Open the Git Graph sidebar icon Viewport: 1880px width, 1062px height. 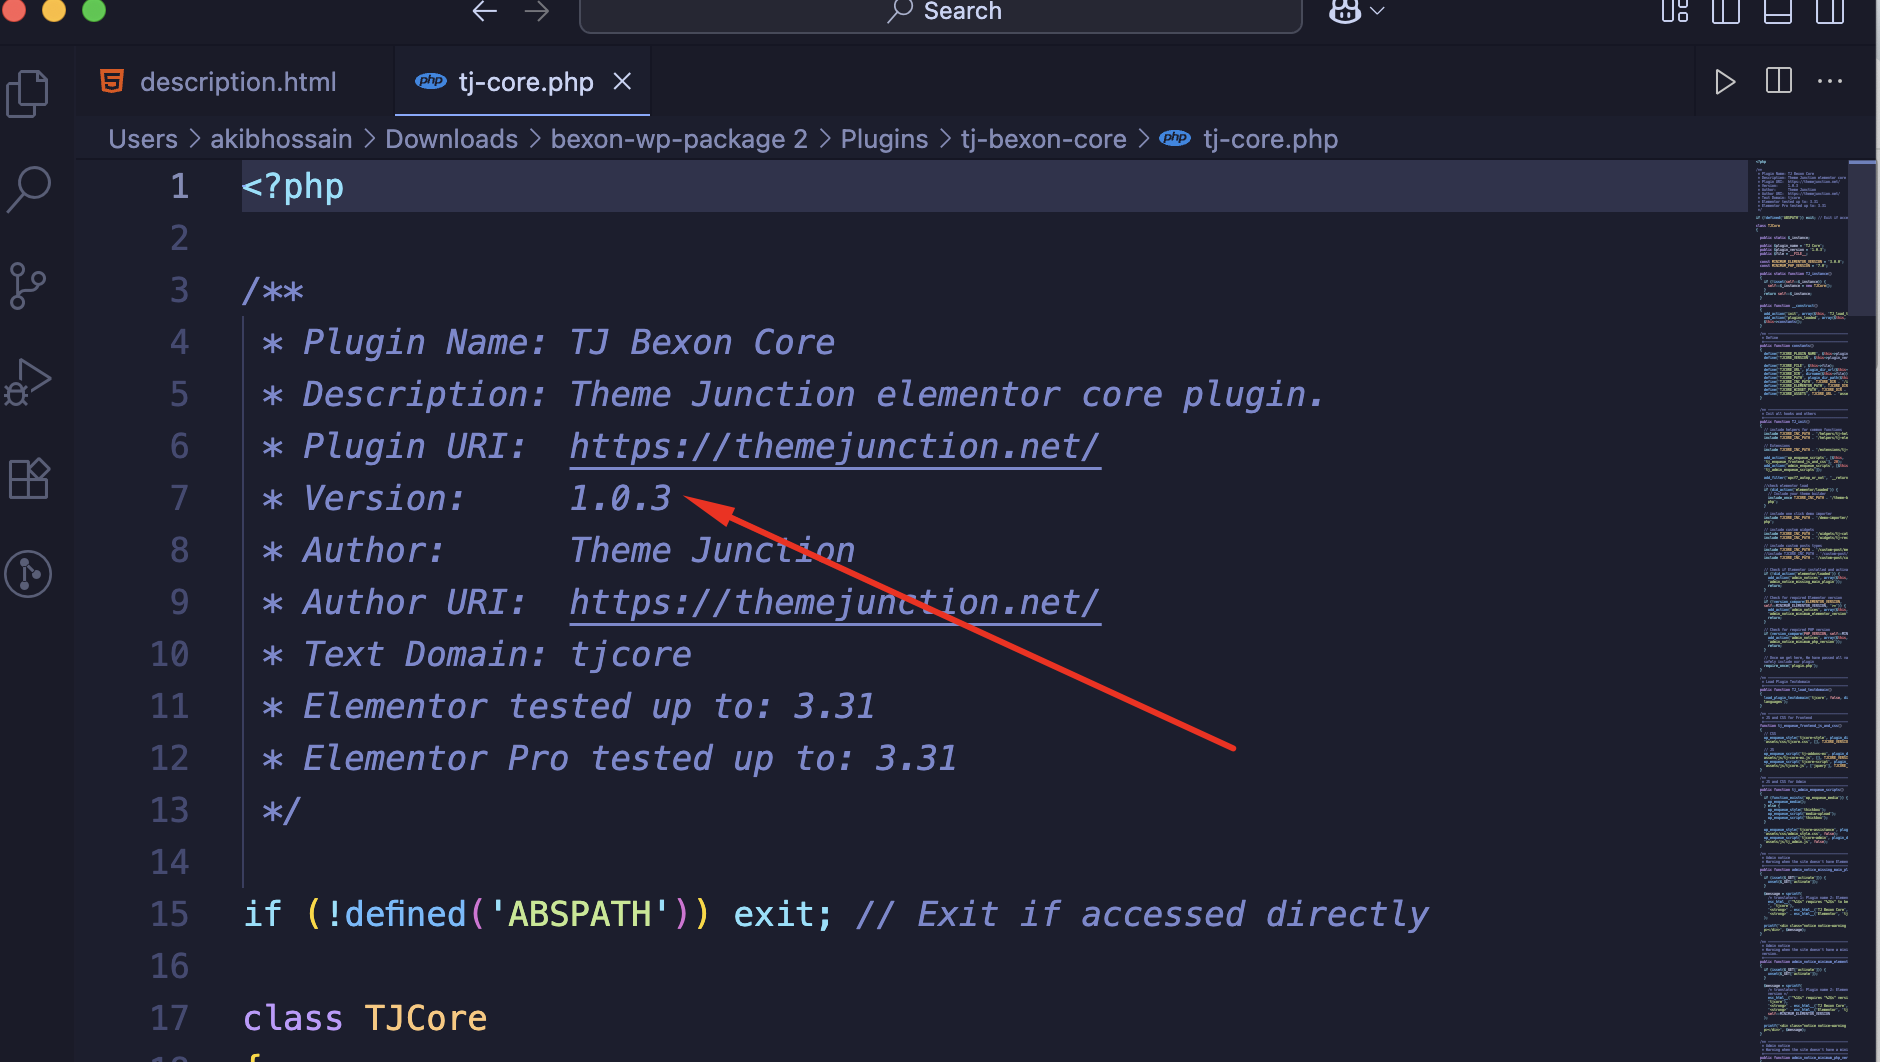tap(28, 574)
